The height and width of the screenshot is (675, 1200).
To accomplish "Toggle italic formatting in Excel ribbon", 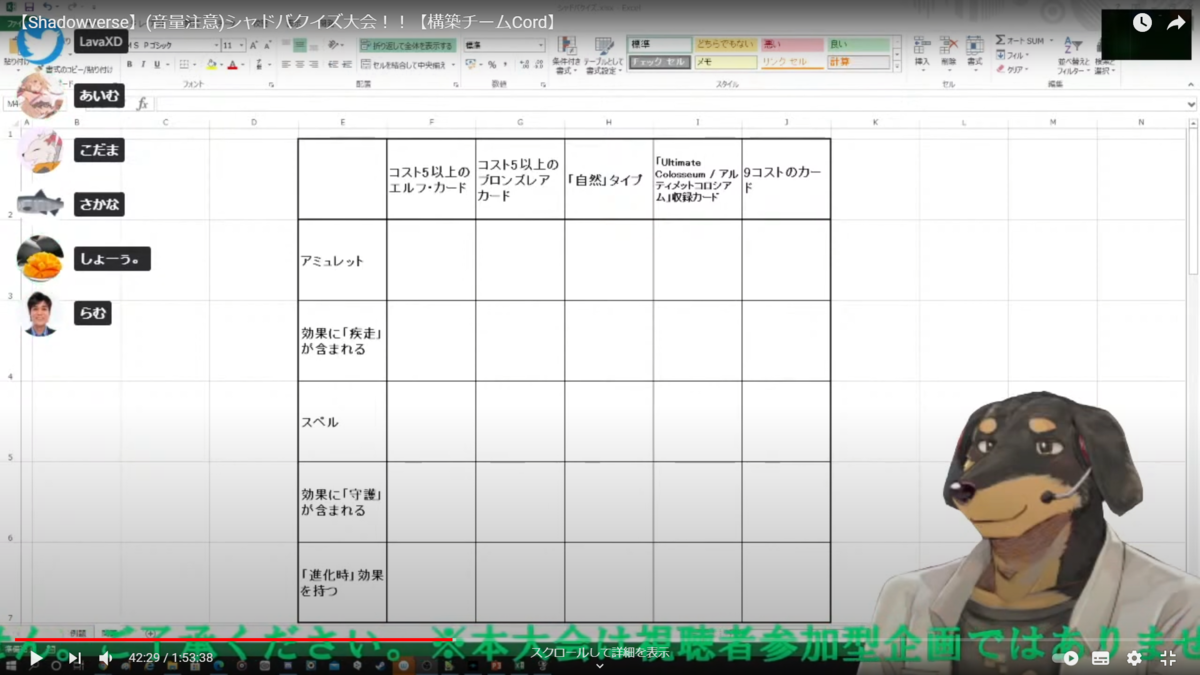I will point(143,65).
